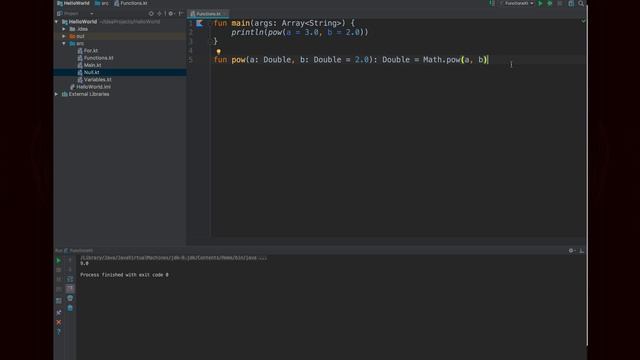This screenshot has width=640, height=360.
Task: Toggle soft-wrap in Run console
Action: pos(70,279)
